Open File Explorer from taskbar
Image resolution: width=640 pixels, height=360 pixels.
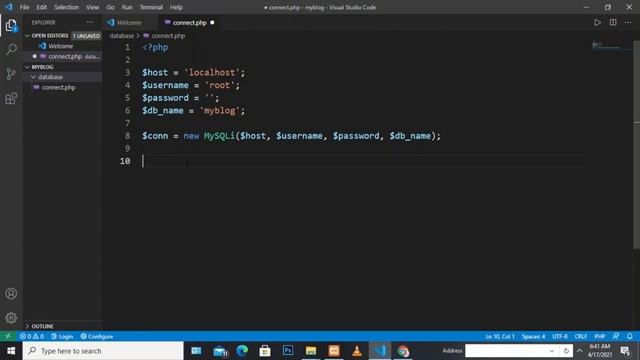click(311, 351)
